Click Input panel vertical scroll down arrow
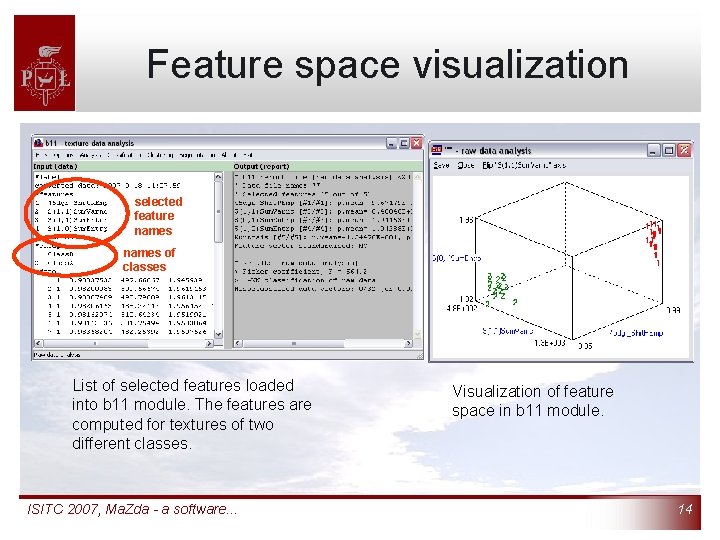This screenshot has height=540, width=720. [218, 334]
